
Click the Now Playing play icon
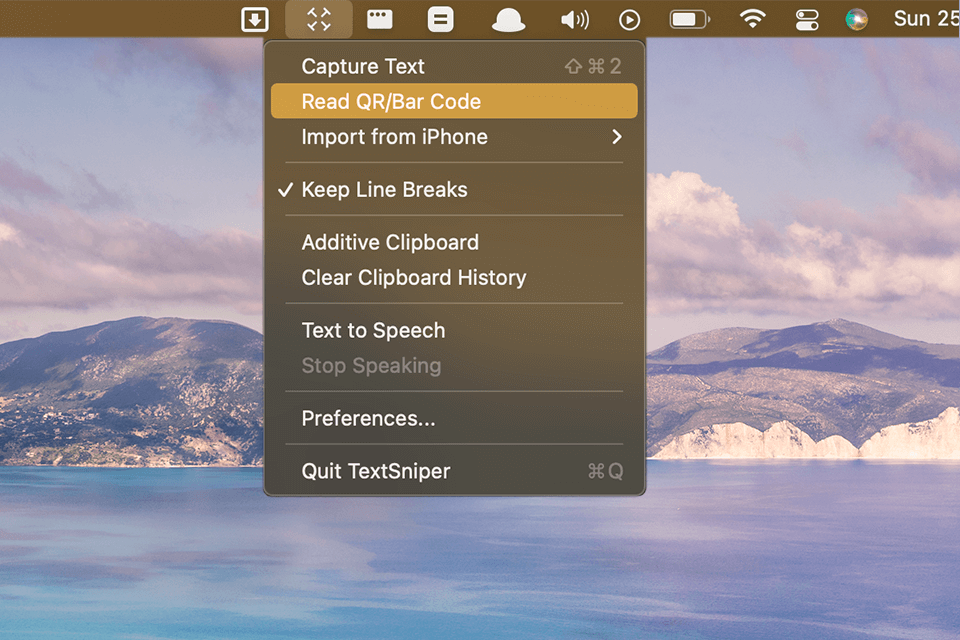[x=629, y=20]
